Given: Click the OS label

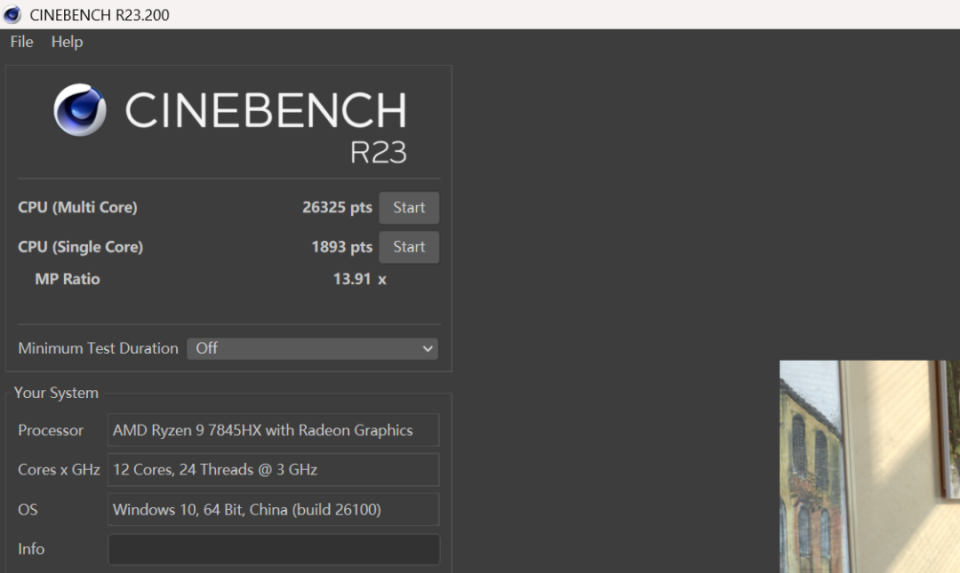Looking at the screenshot, I should click(x=28, y=509).
